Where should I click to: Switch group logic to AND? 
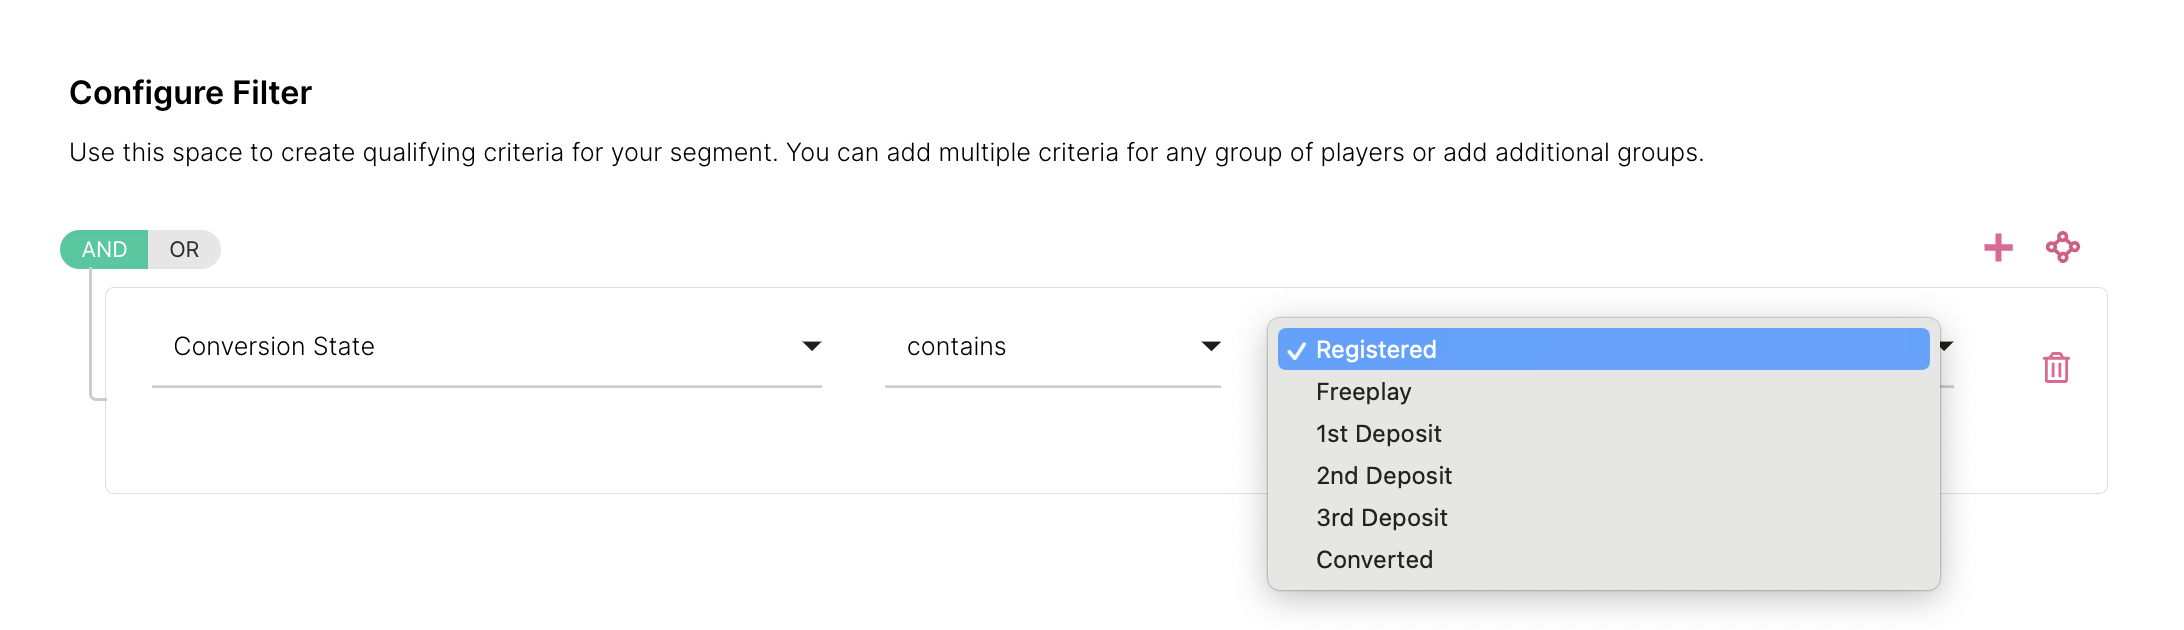104,249
